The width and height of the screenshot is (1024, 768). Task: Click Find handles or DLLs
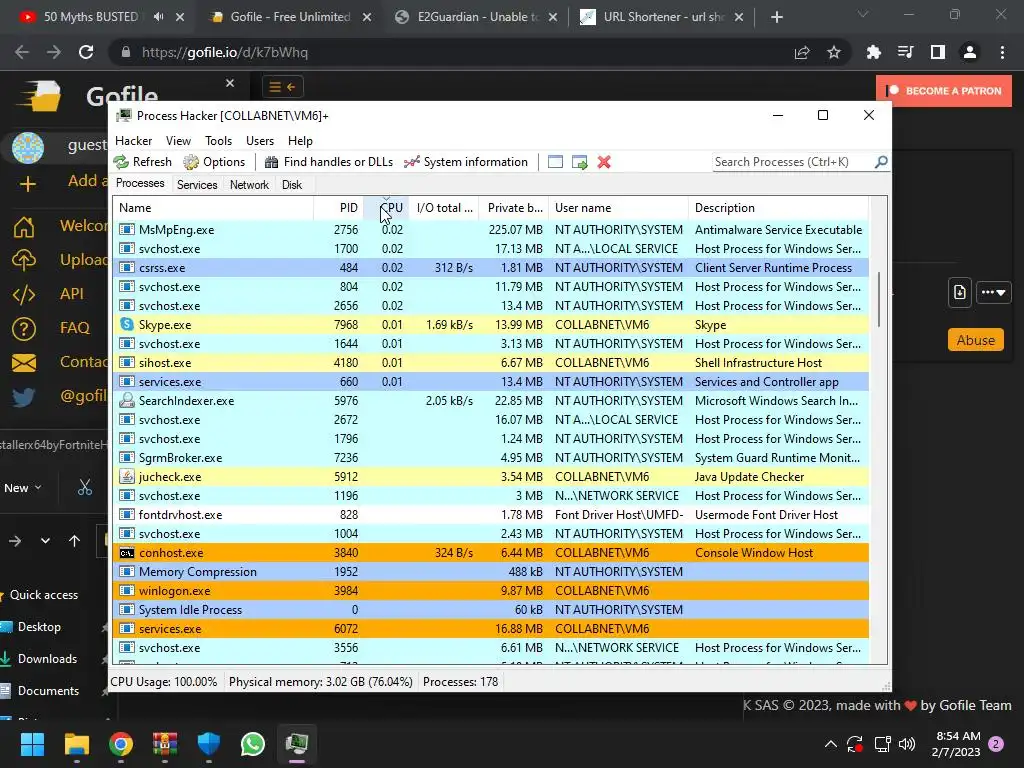pos(328,162)
